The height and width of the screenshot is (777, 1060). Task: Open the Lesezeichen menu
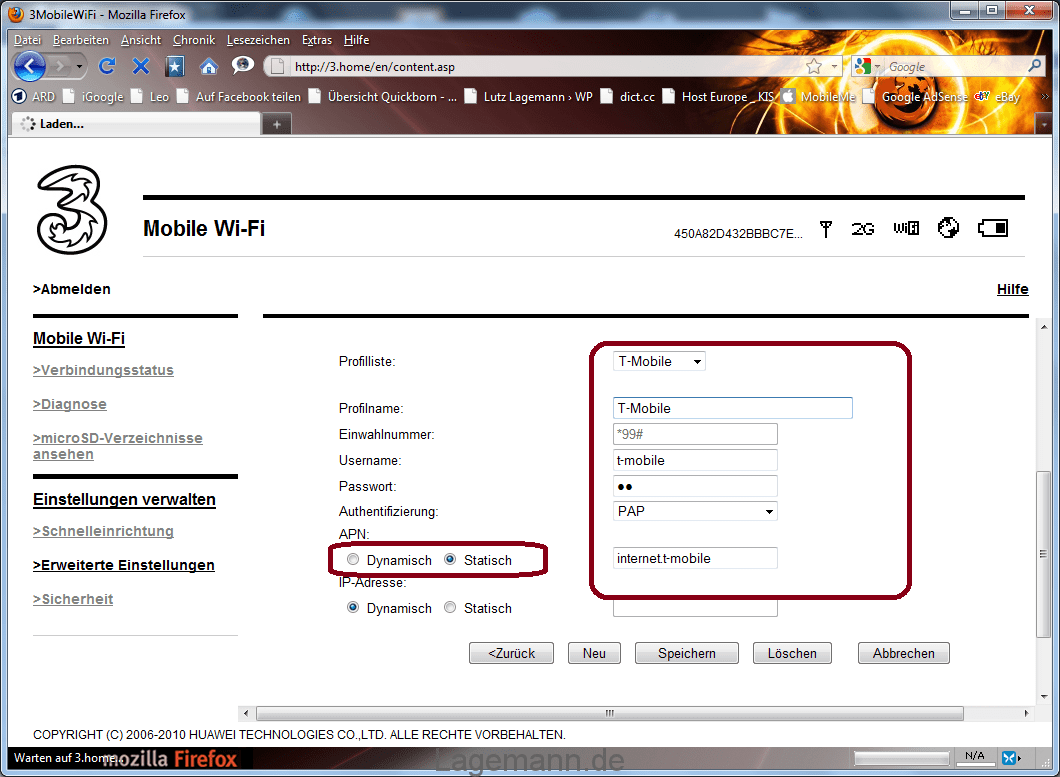coord(258,40)
